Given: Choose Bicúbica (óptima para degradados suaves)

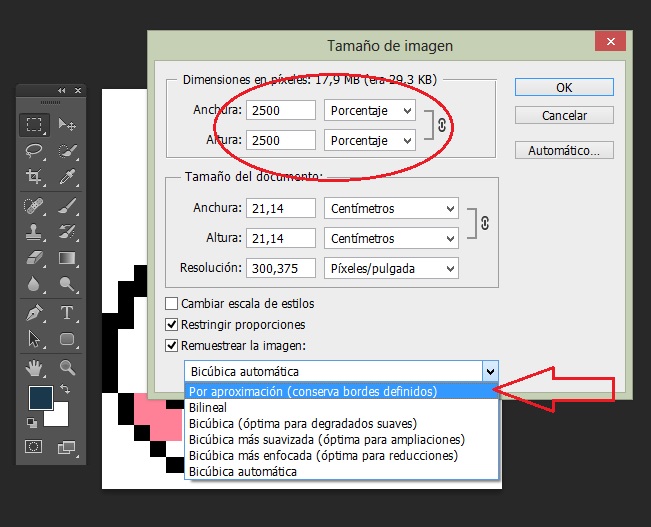Looking at the screenshot, I should [x=341, y=424].
